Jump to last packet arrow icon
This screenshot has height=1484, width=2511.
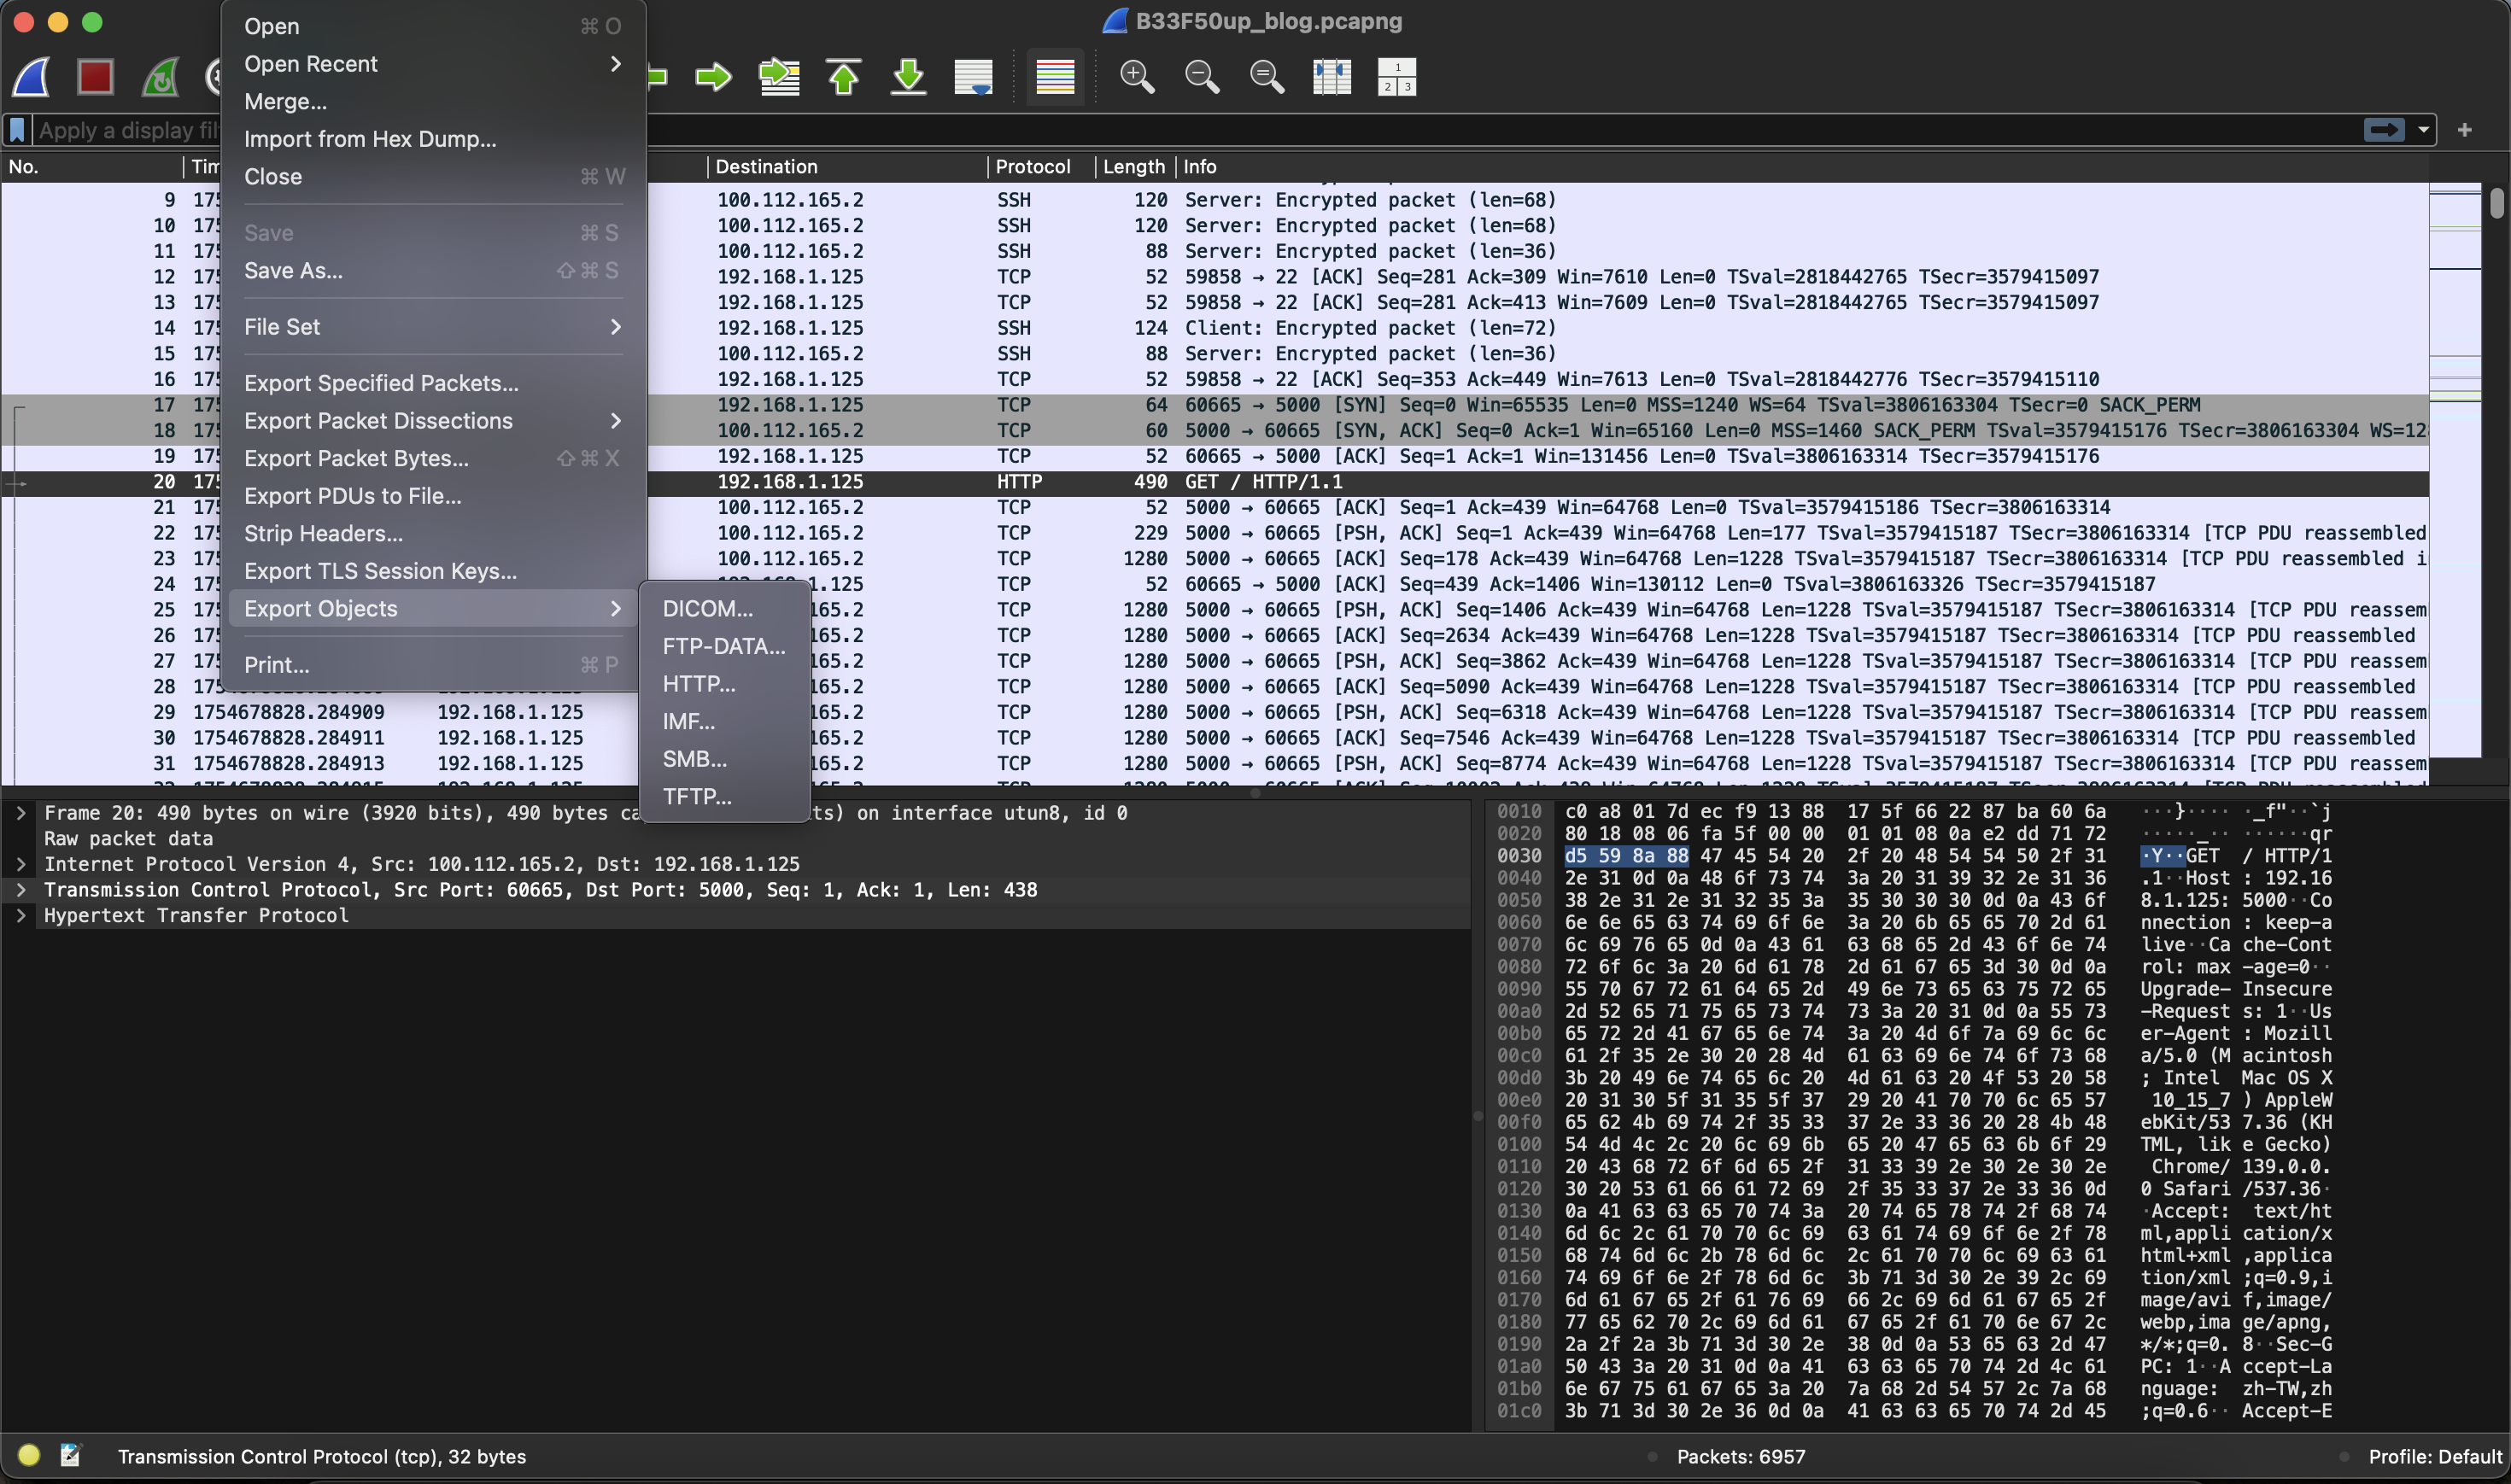tap(908, 77)
